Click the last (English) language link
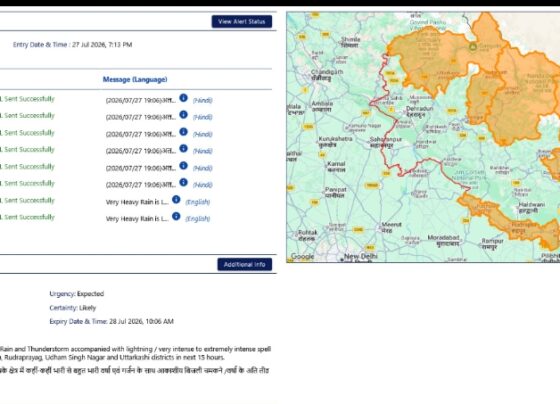Screen dimensions: 560x404 [198, 219]
